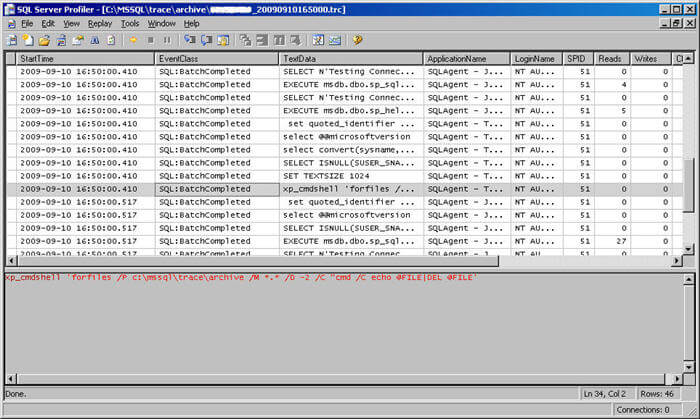Click the yellow Start arrow icon
Screen dimensions: 700x419
pyautogui.click(x=133, y=41)
